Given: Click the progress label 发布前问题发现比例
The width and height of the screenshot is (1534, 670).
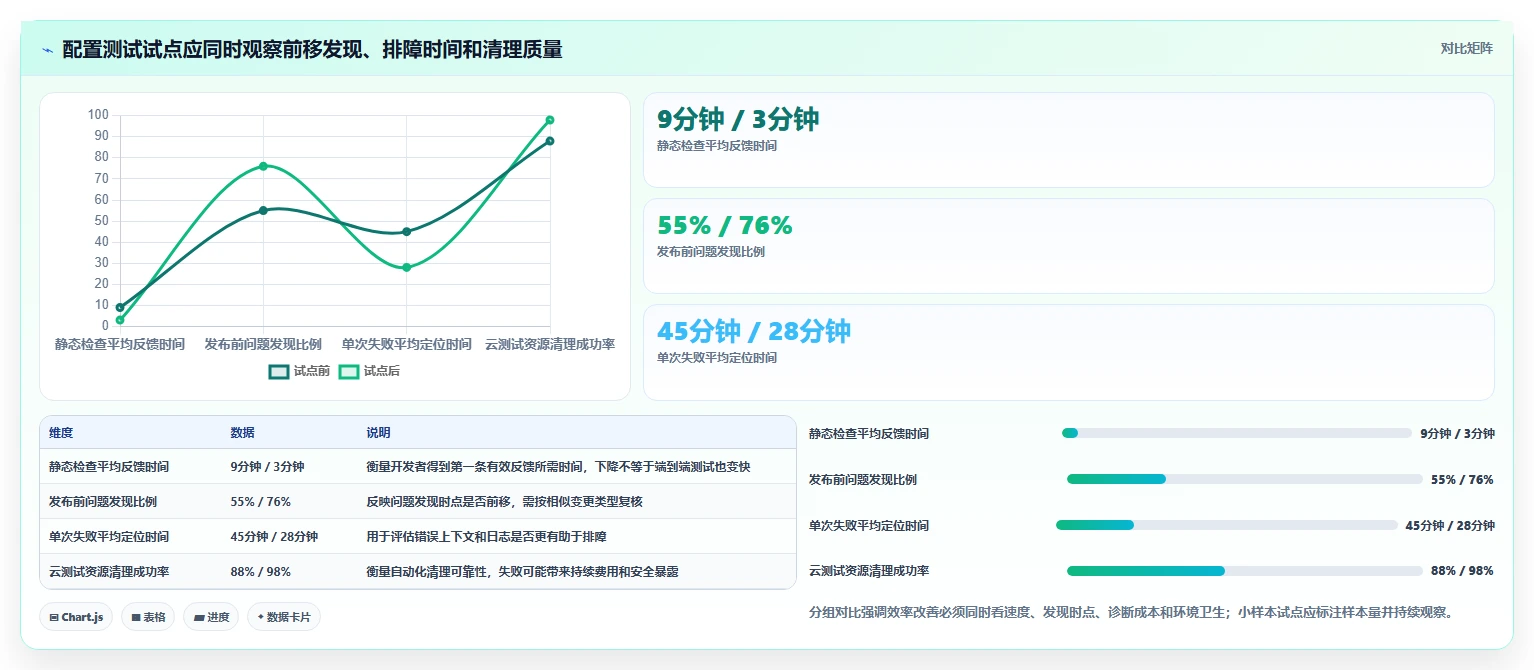Looking at the screenshot, I should coord(863,480).
